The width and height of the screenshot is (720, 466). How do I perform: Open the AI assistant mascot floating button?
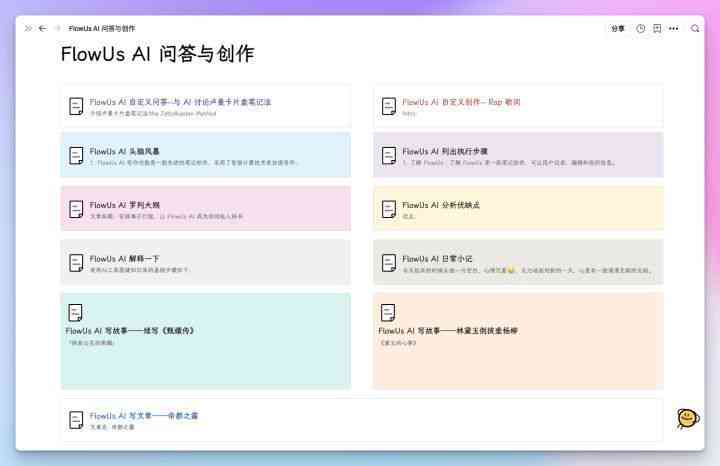click(688, 418)
